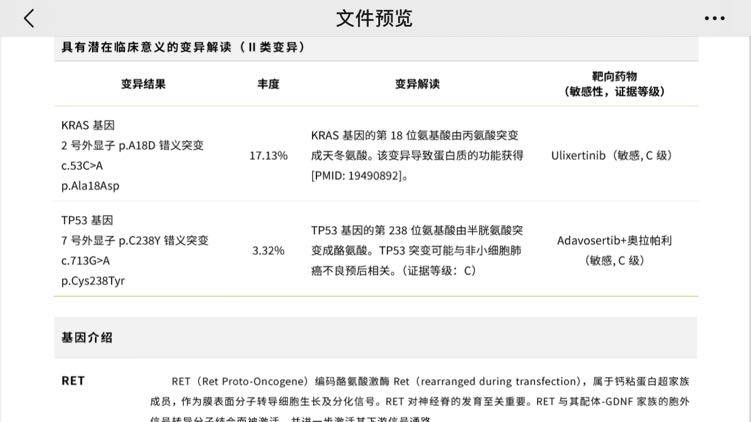
Task: Select the KRAS 基因 variant result cell
Action: point(132,155)
